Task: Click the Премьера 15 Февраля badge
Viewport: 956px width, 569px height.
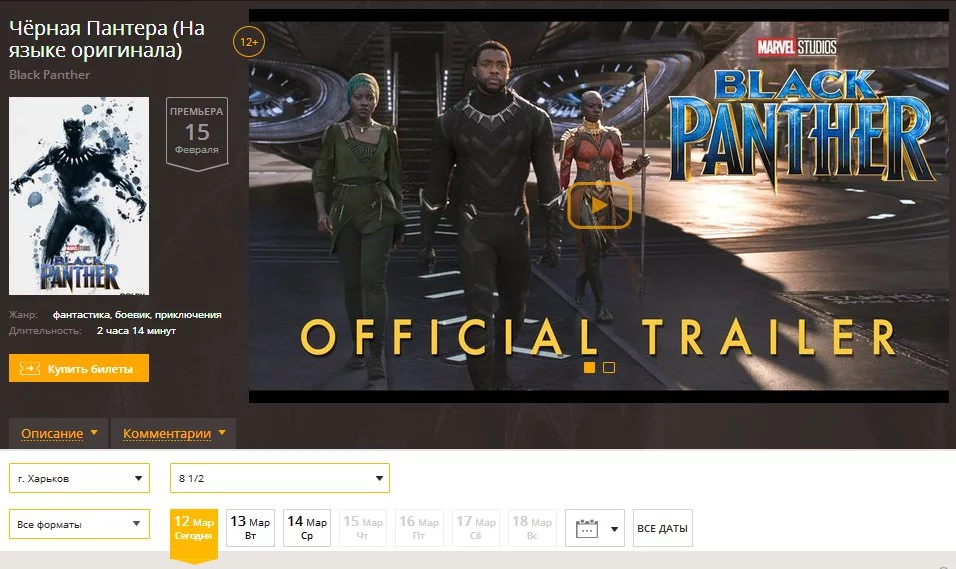Action: (197, 133)
